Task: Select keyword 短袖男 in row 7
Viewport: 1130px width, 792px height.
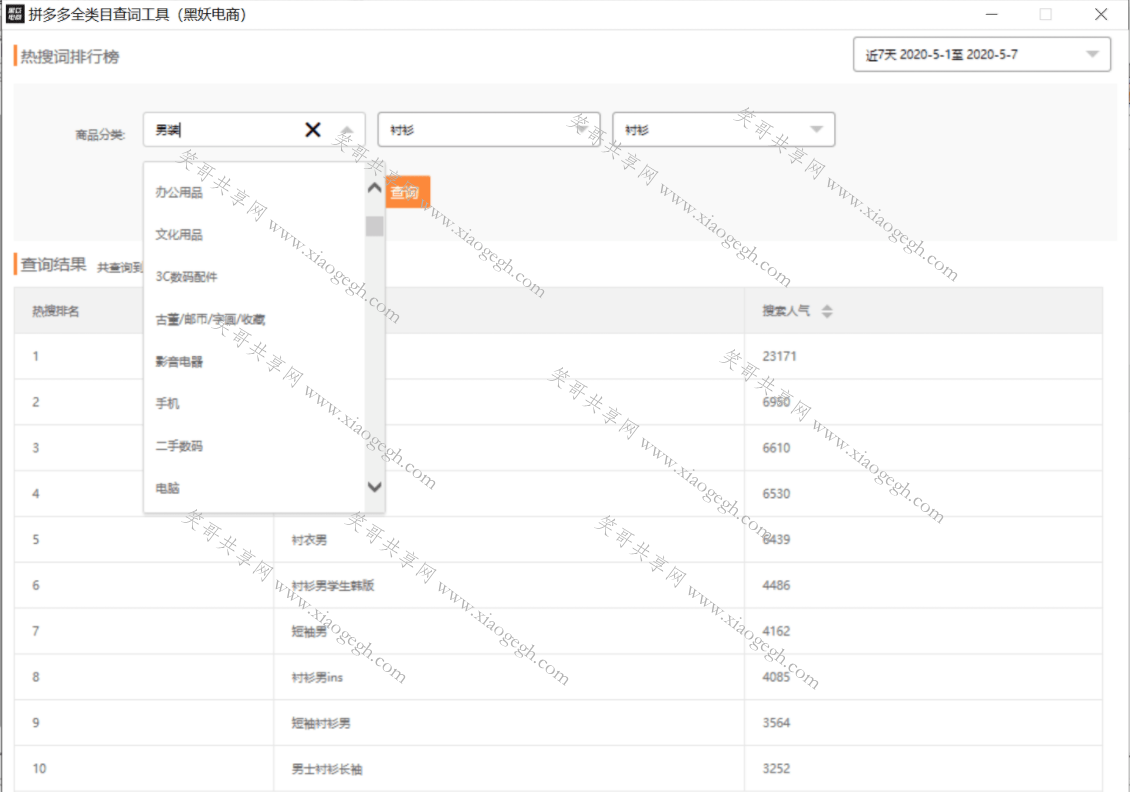Action: [309, 631]
